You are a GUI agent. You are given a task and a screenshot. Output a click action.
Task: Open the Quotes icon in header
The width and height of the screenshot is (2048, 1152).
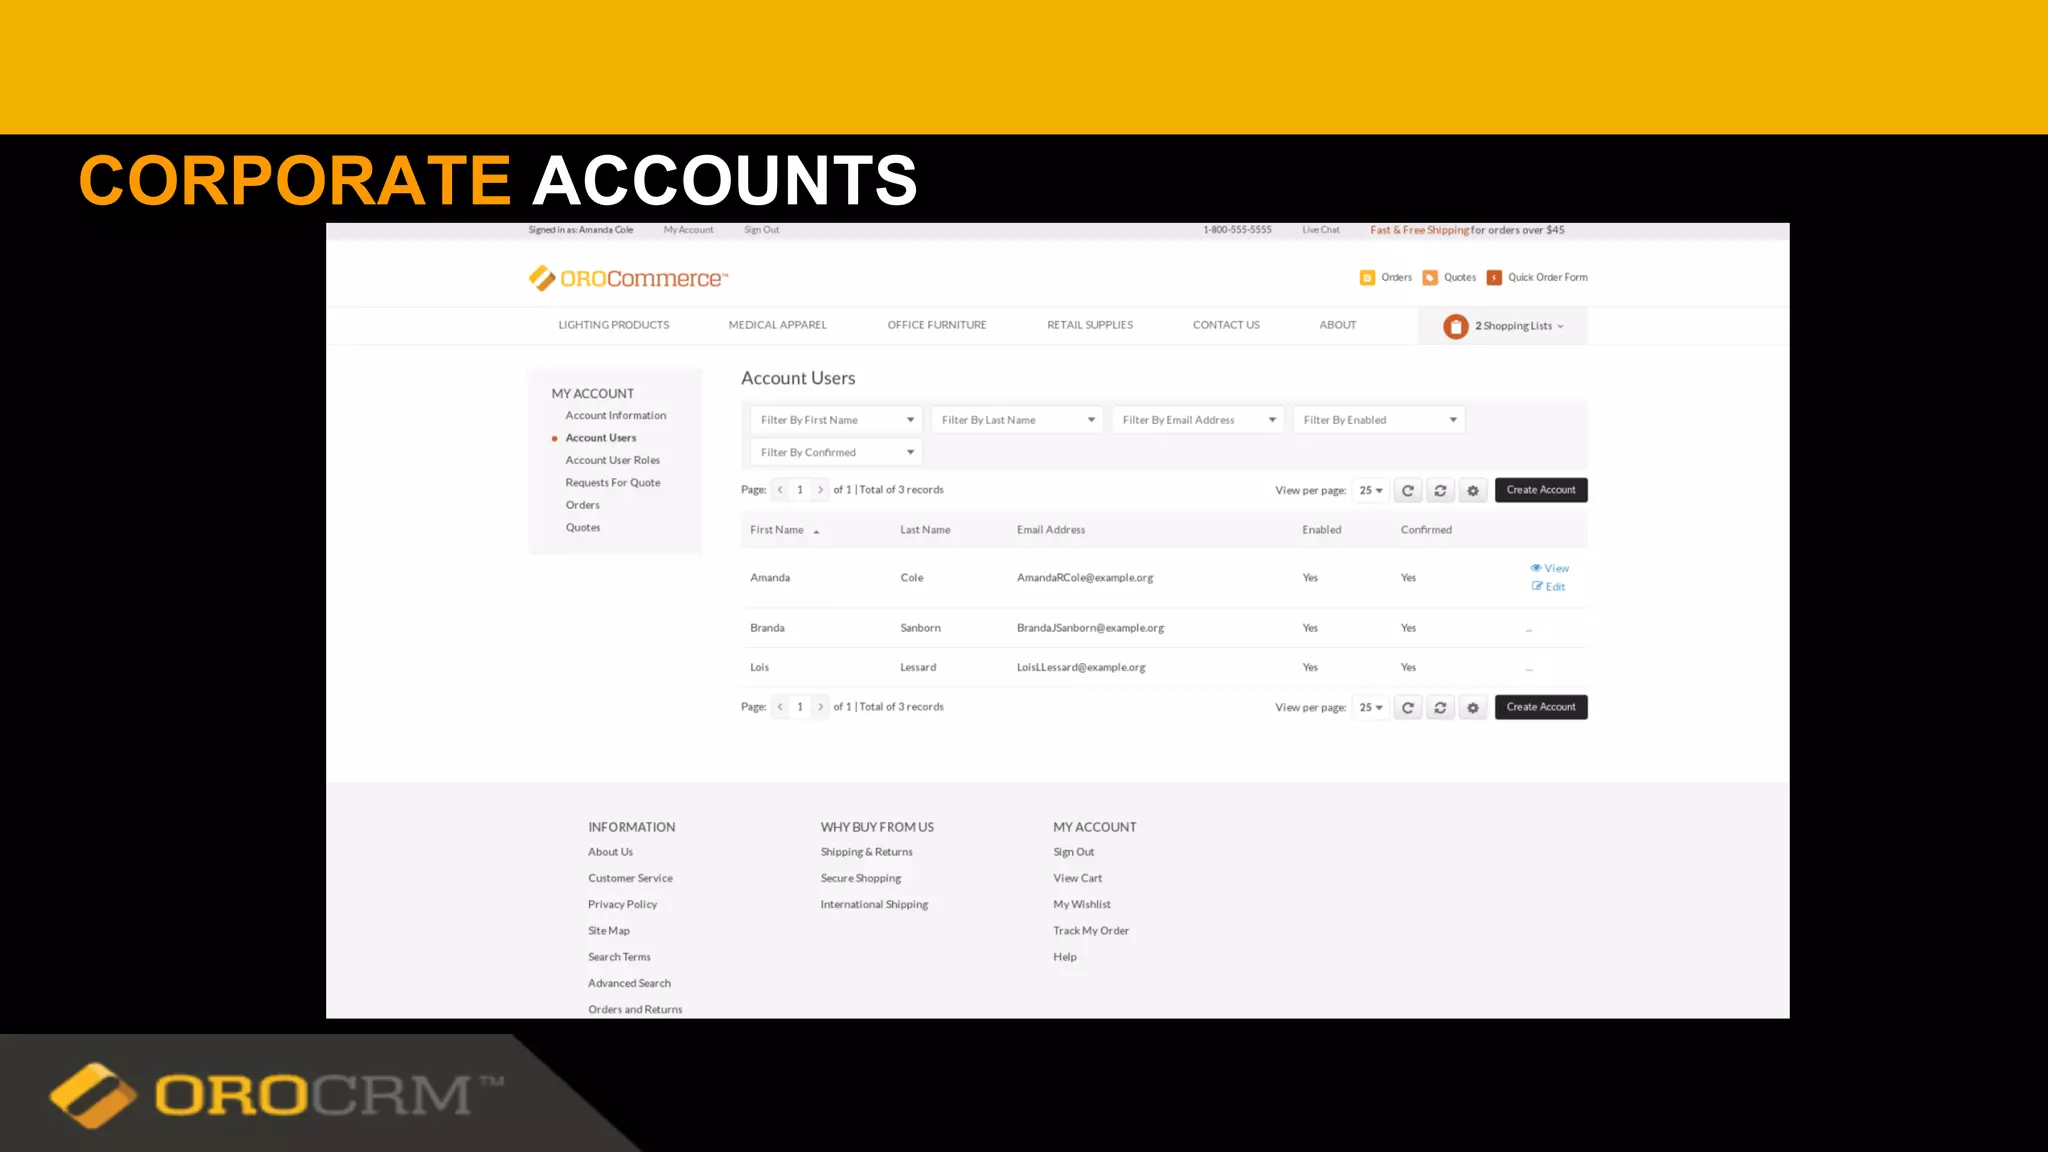(x=1430, y=278)
